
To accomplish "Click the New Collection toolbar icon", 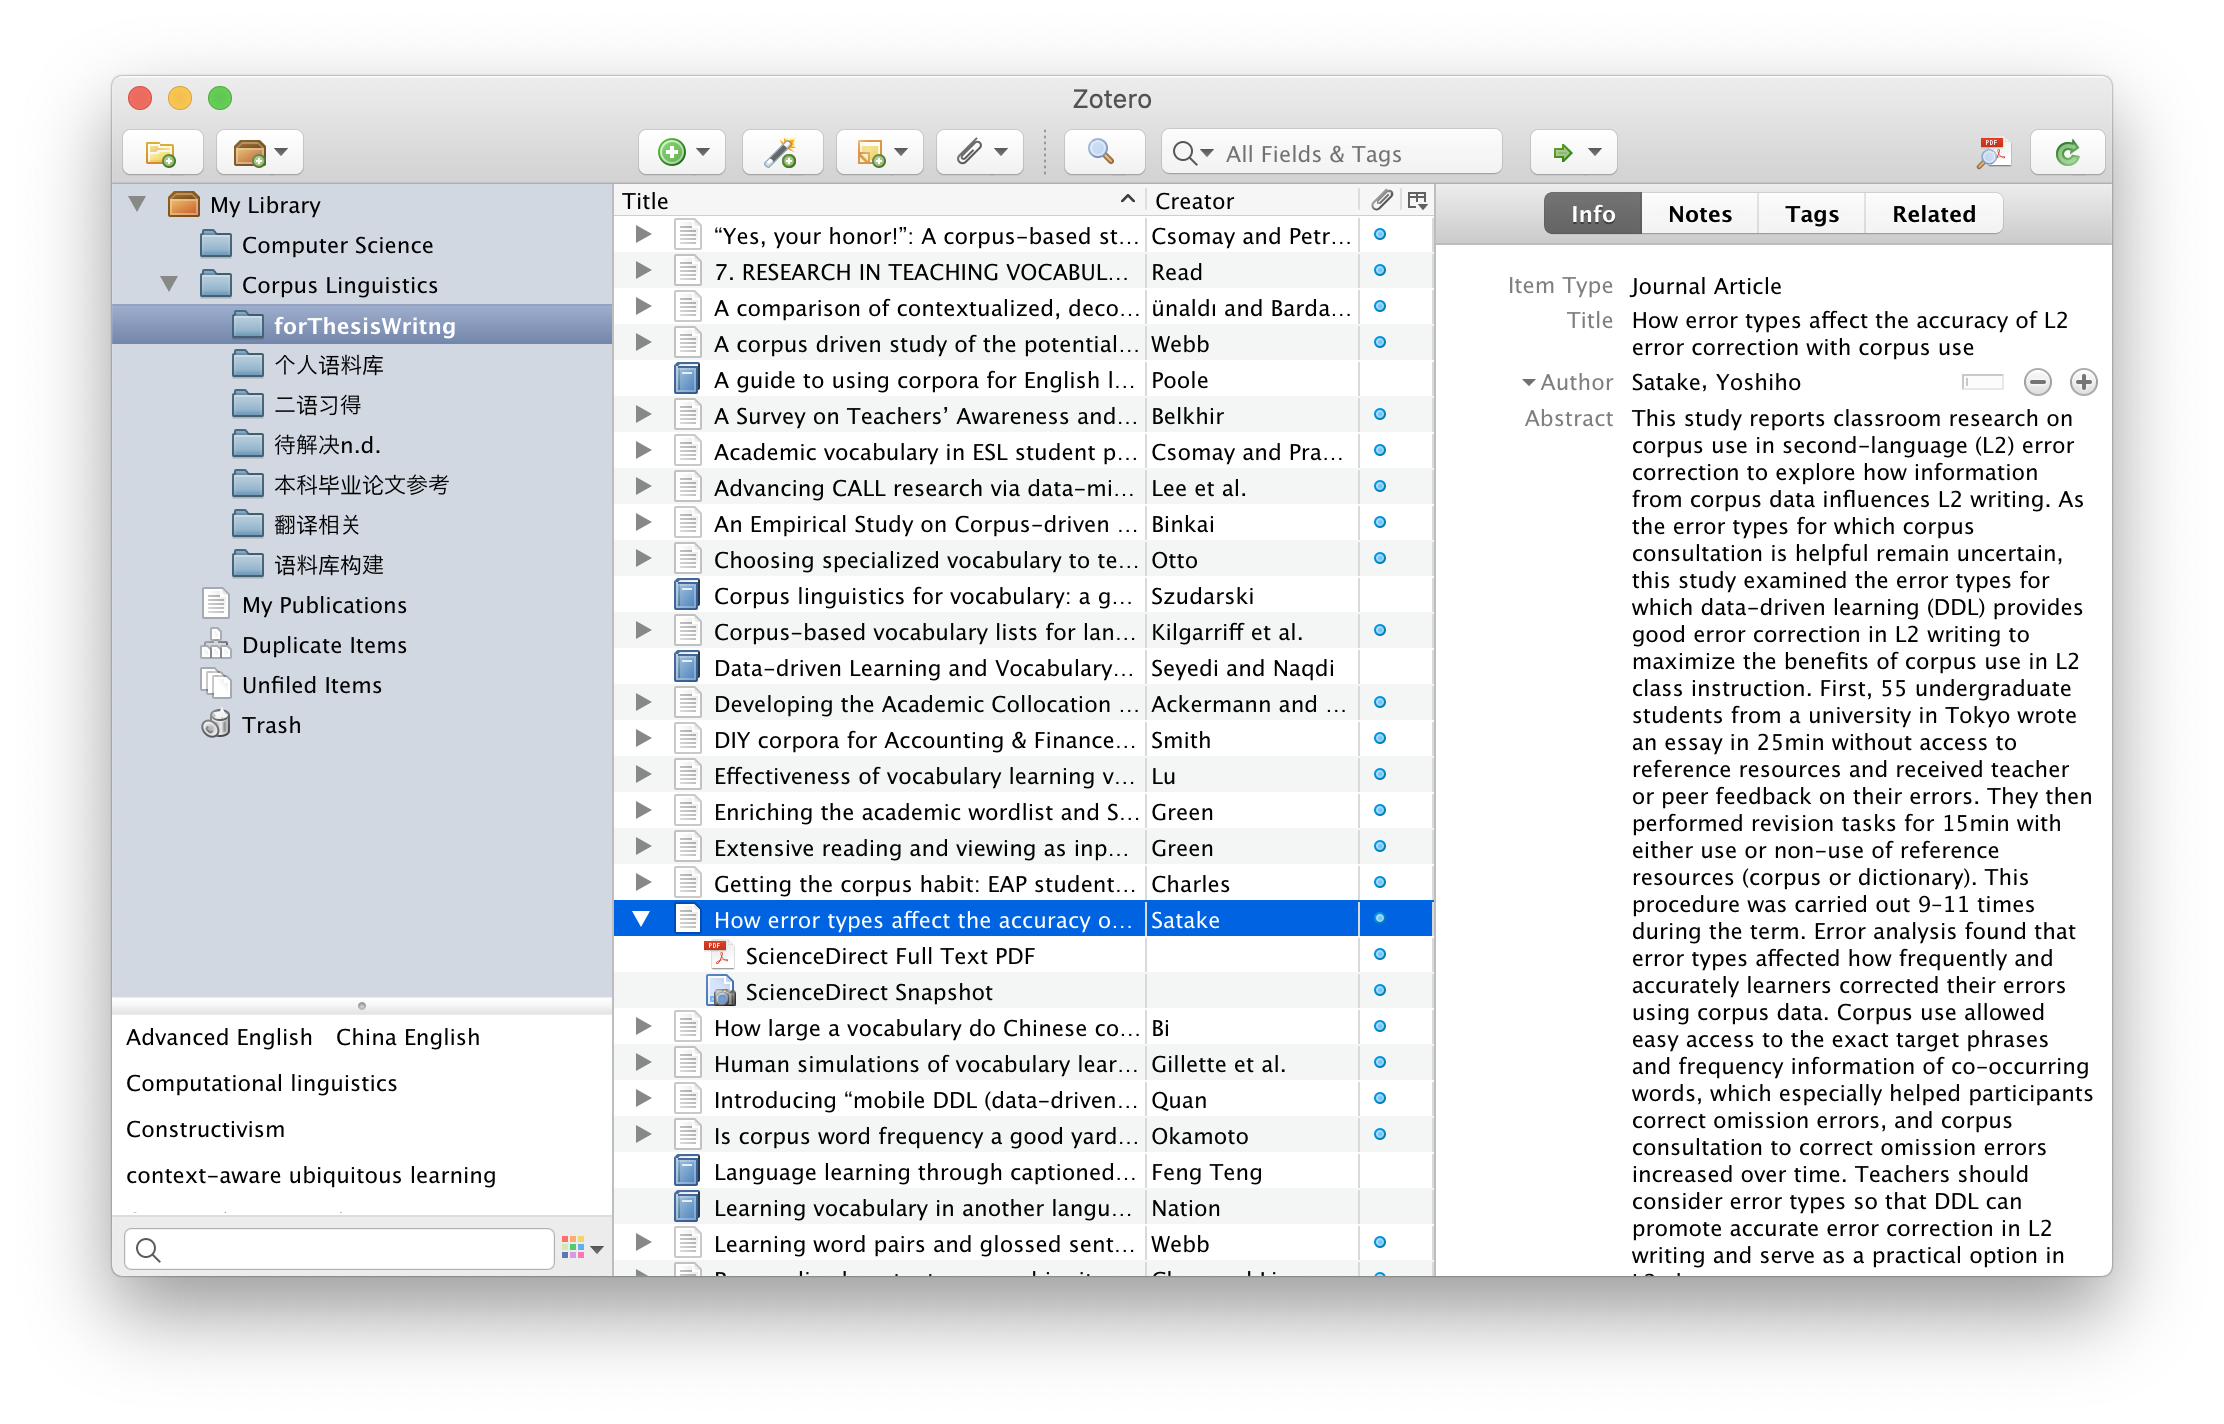I will point(161,153).
